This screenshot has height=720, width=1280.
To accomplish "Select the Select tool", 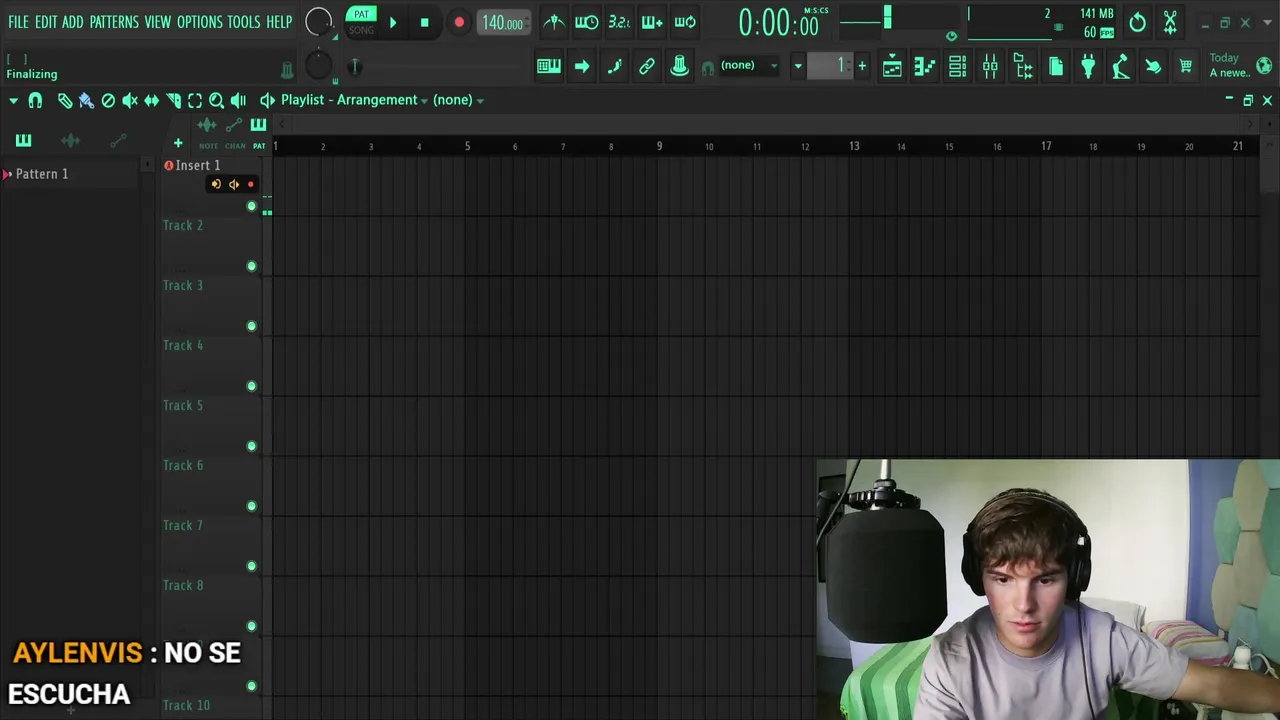I will [x=195, y=100].
